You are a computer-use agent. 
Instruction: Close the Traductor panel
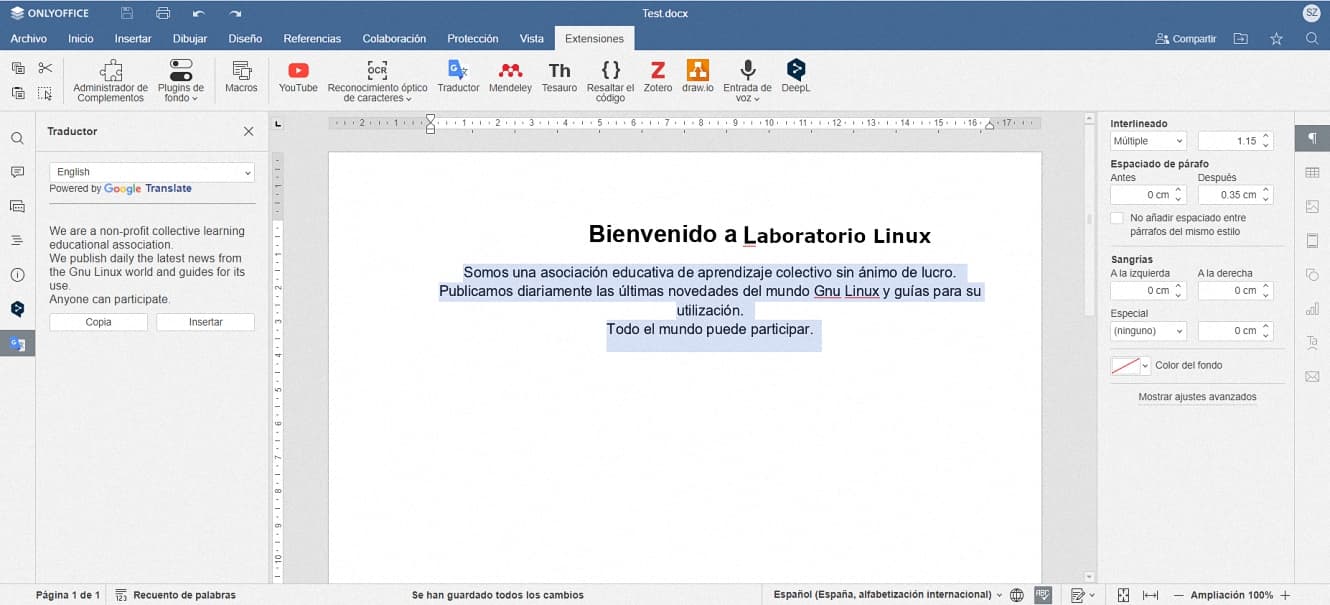(249, 131)
